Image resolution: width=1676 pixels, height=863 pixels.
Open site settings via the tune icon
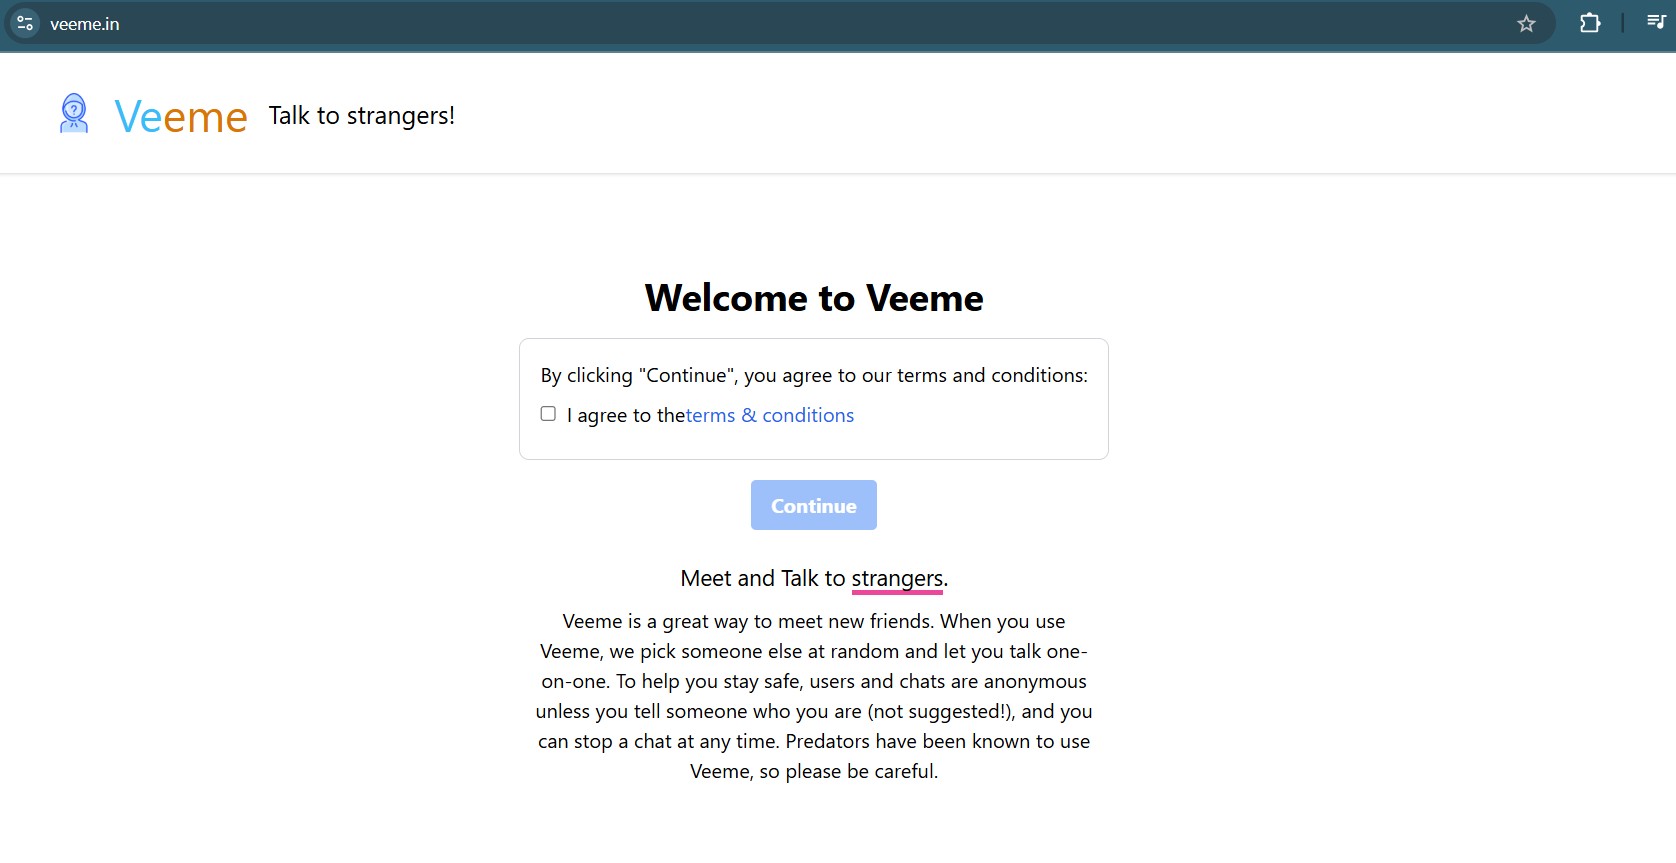point(24,22)
